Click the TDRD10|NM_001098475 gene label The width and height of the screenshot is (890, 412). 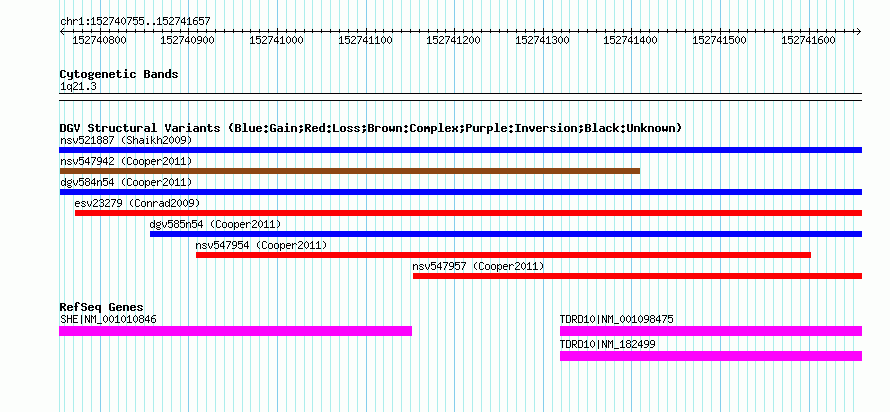(x=616, y=319)
